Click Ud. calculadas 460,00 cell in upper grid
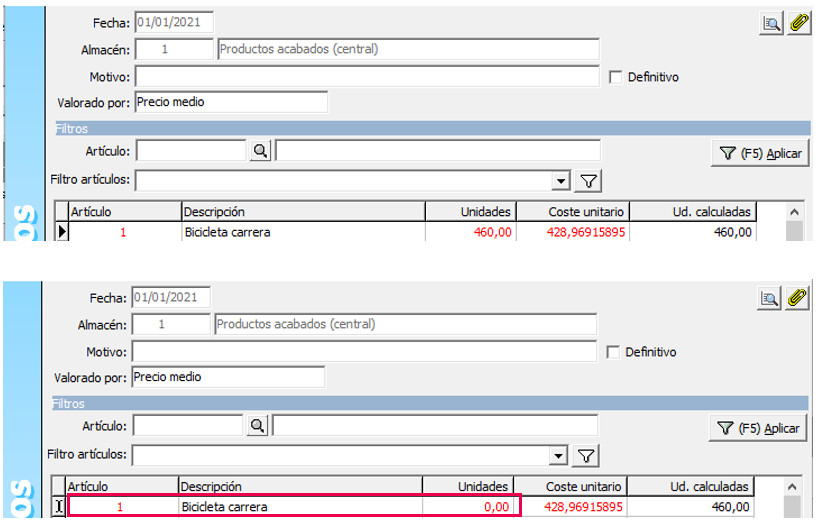 (x=693, y=232)
